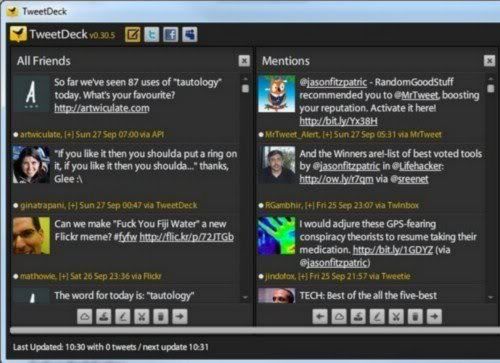Click [+] next to mathowie
This screenshot has height=363, width=500.
pos(63,276)
